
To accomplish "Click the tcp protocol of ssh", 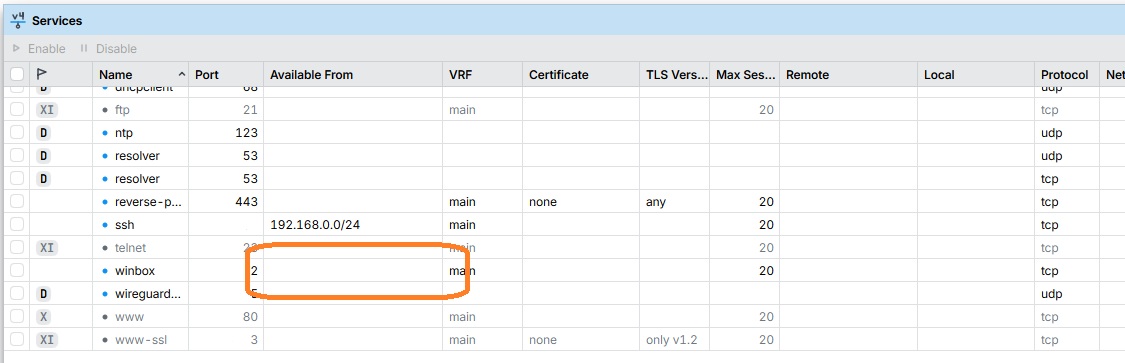I will (1050, 225).
